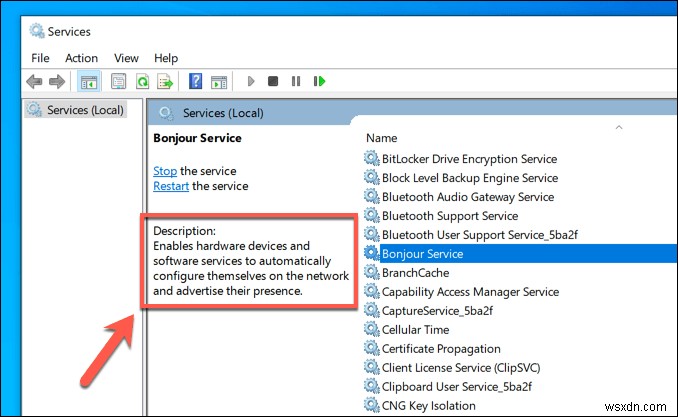
Task: Open the Action menu
Action: pos(81,58)
